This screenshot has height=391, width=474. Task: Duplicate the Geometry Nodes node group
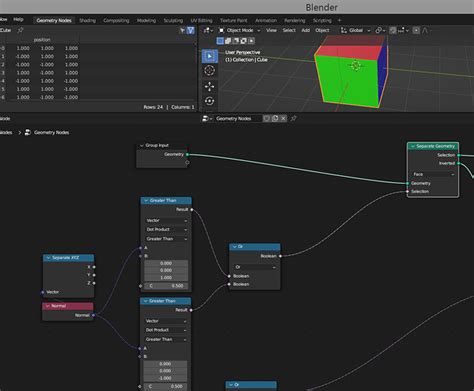pos(275,118)
